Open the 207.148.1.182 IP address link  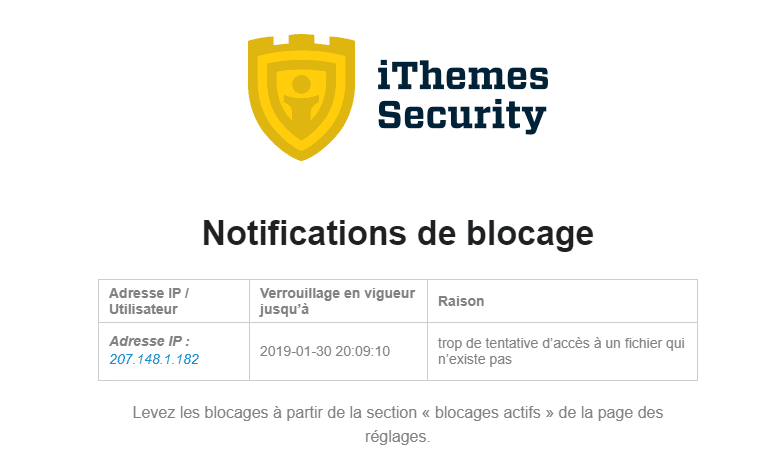[154, 359]
